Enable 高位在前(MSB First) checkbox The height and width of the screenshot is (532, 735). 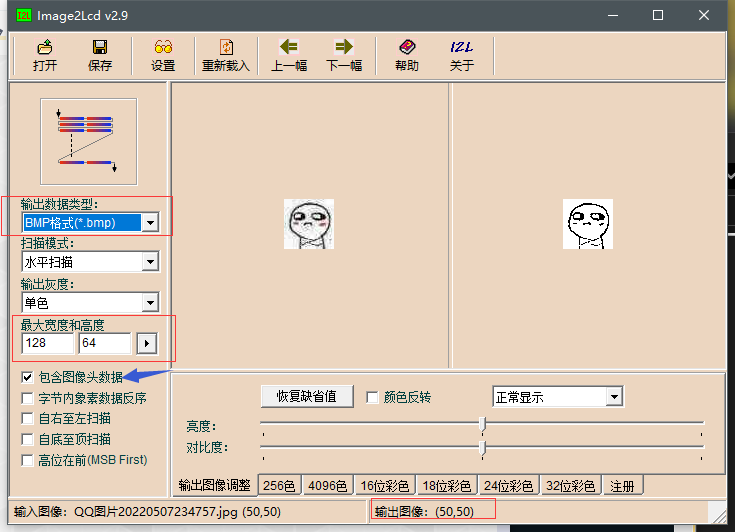27,460
